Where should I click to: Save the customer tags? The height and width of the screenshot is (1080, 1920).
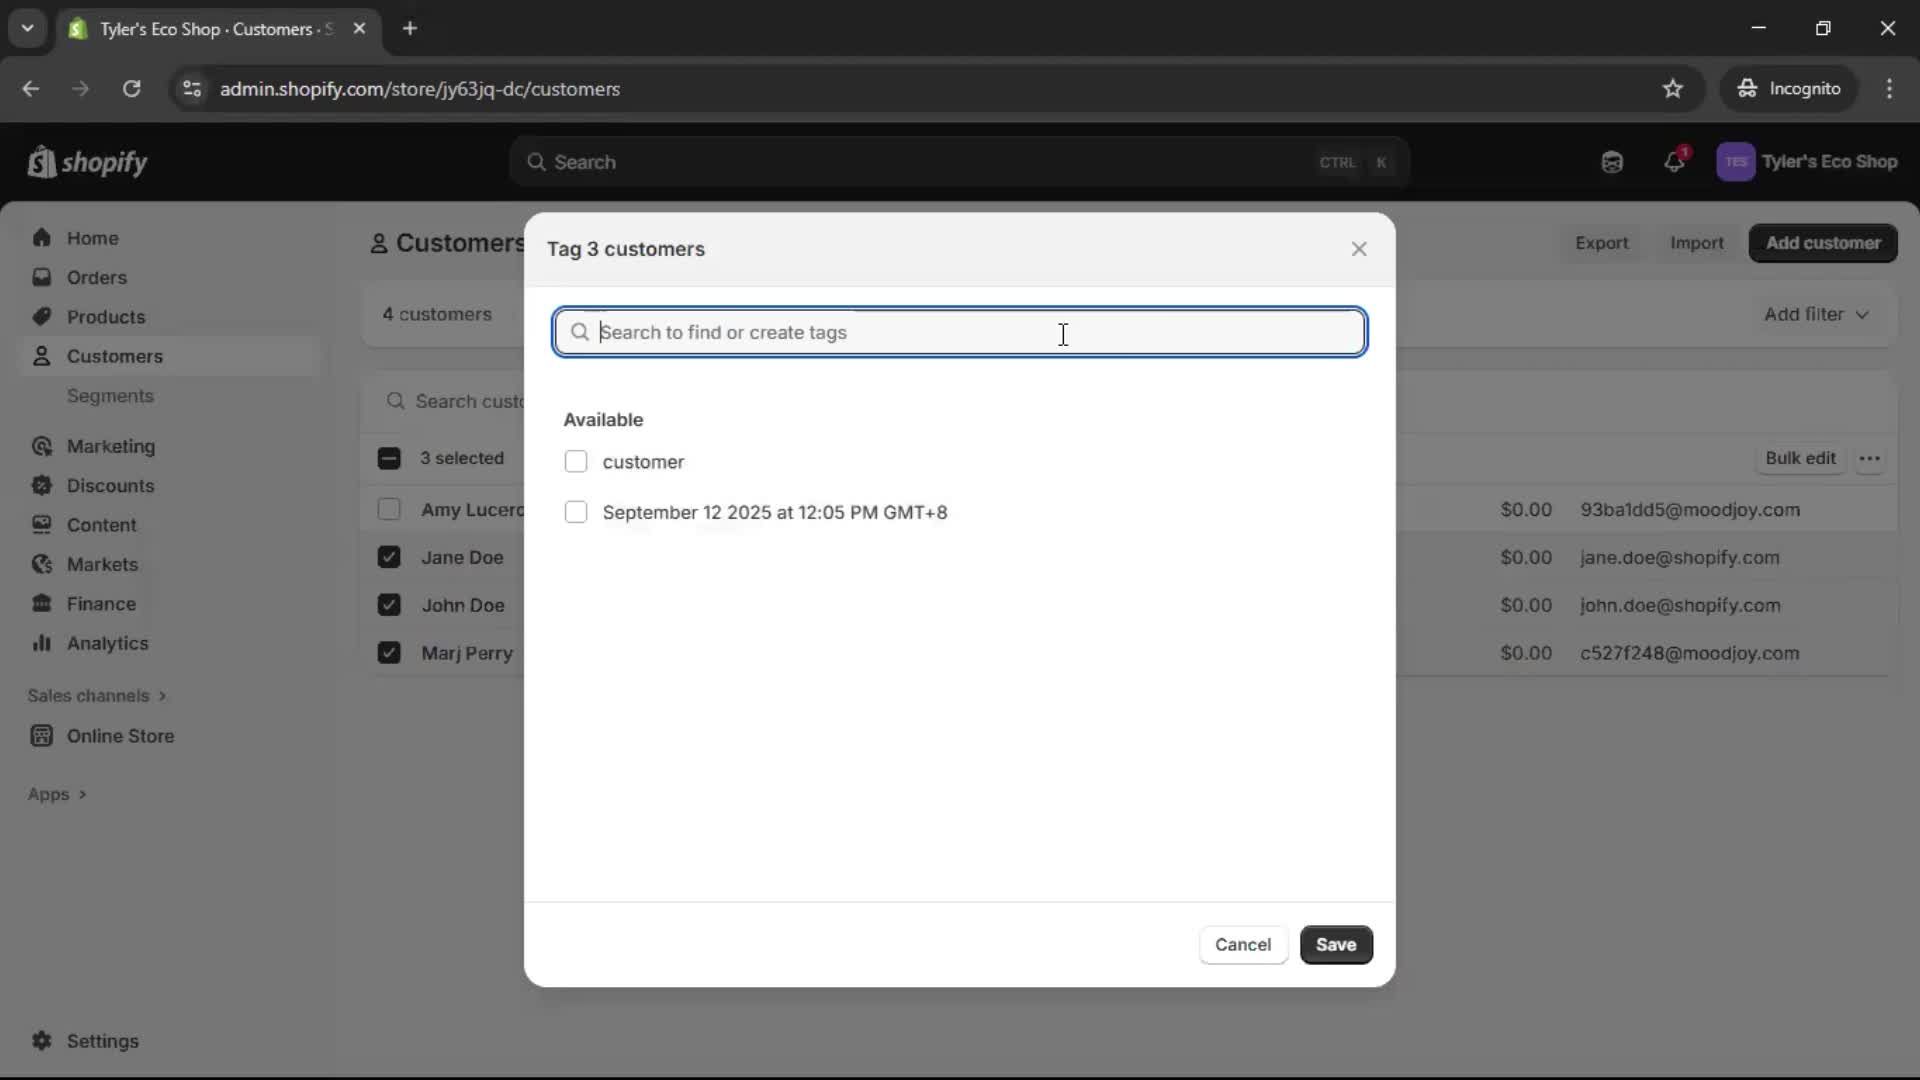tap(1337, 945)
